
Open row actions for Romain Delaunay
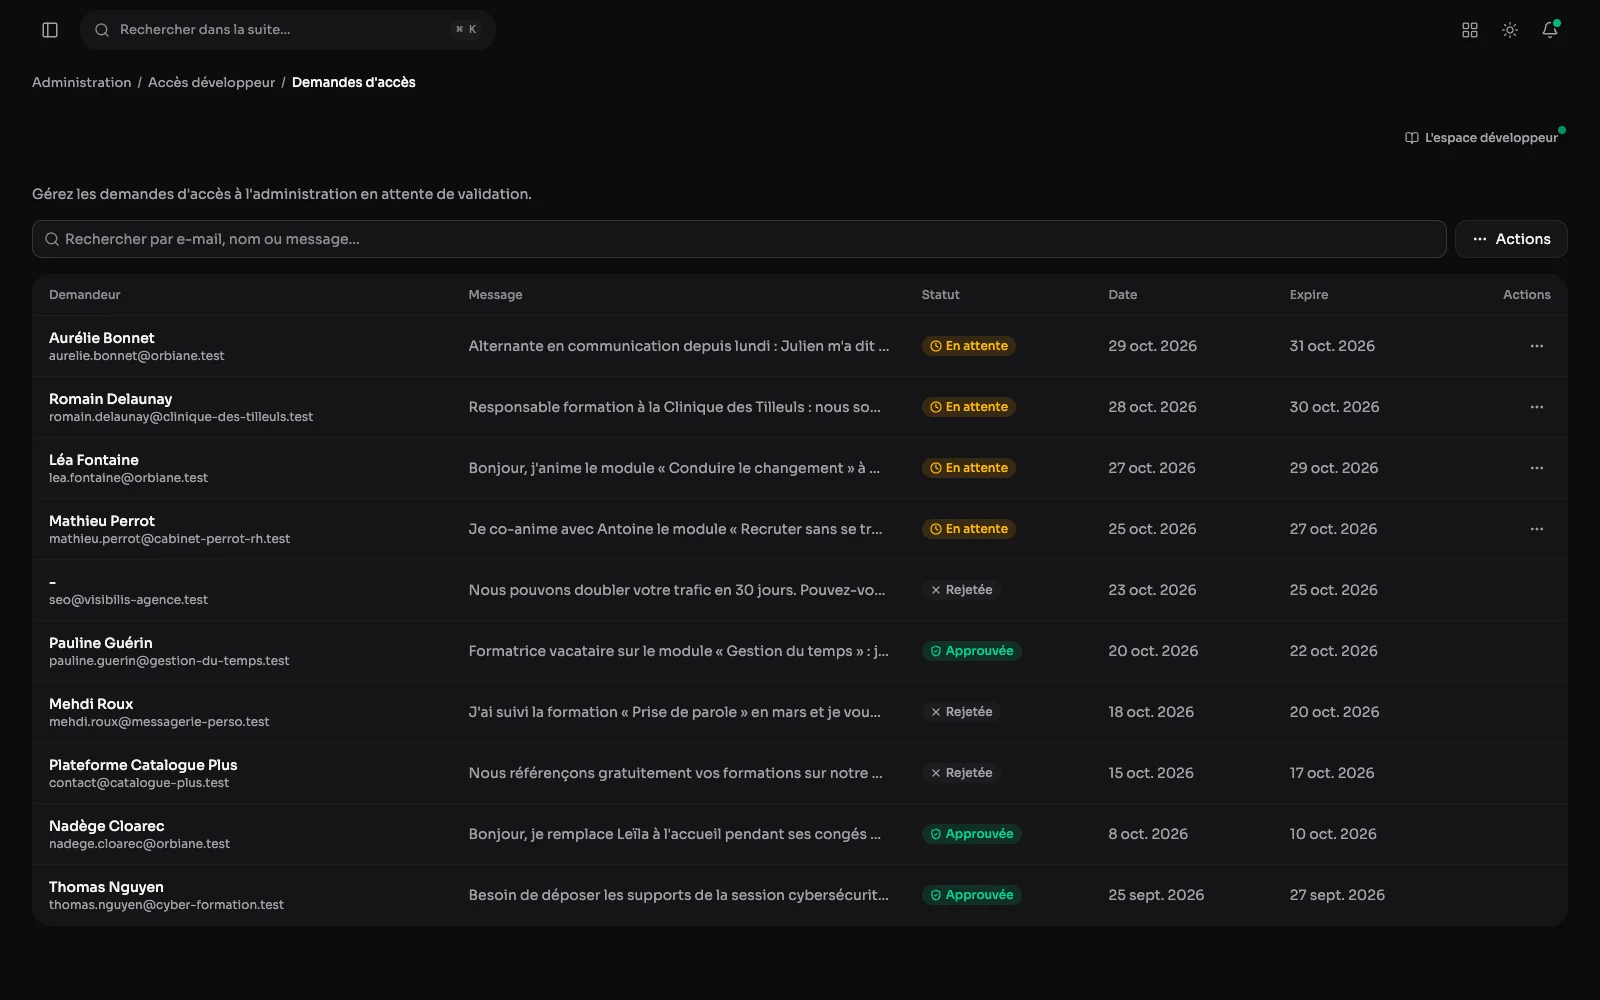coord(1537,407)
